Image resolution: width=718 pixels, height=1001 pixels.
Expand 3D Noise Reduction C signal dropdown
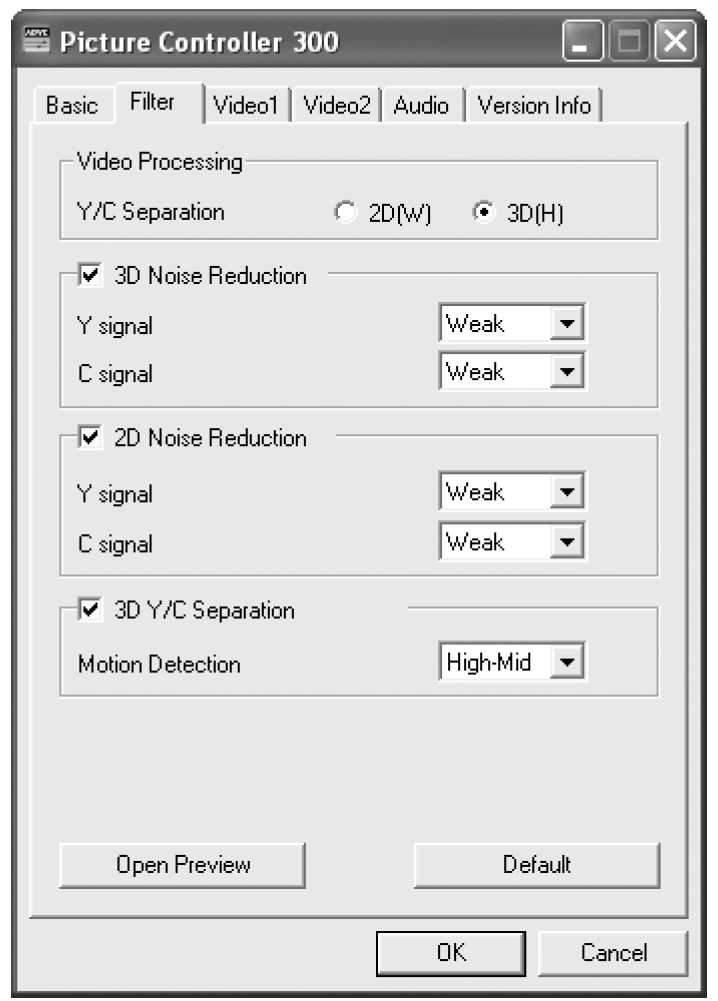[512, 371]
